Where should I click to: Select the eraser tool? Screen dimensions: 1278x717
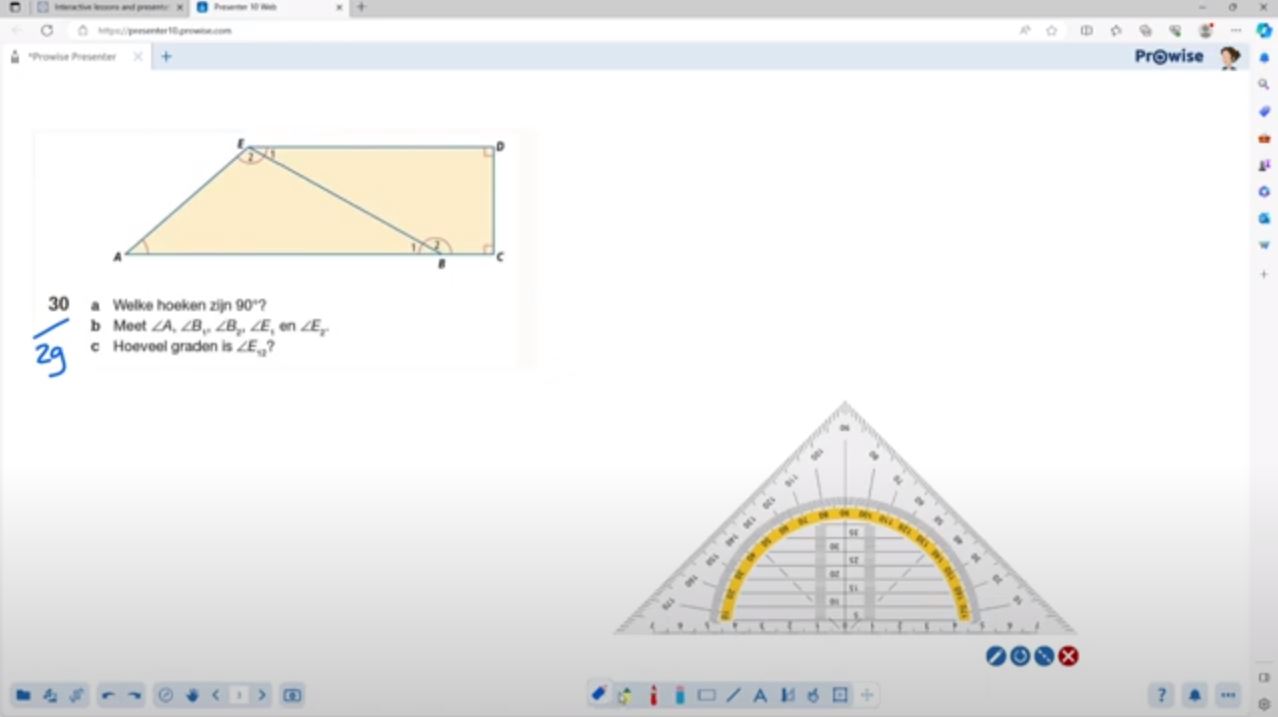click(599, 694)
